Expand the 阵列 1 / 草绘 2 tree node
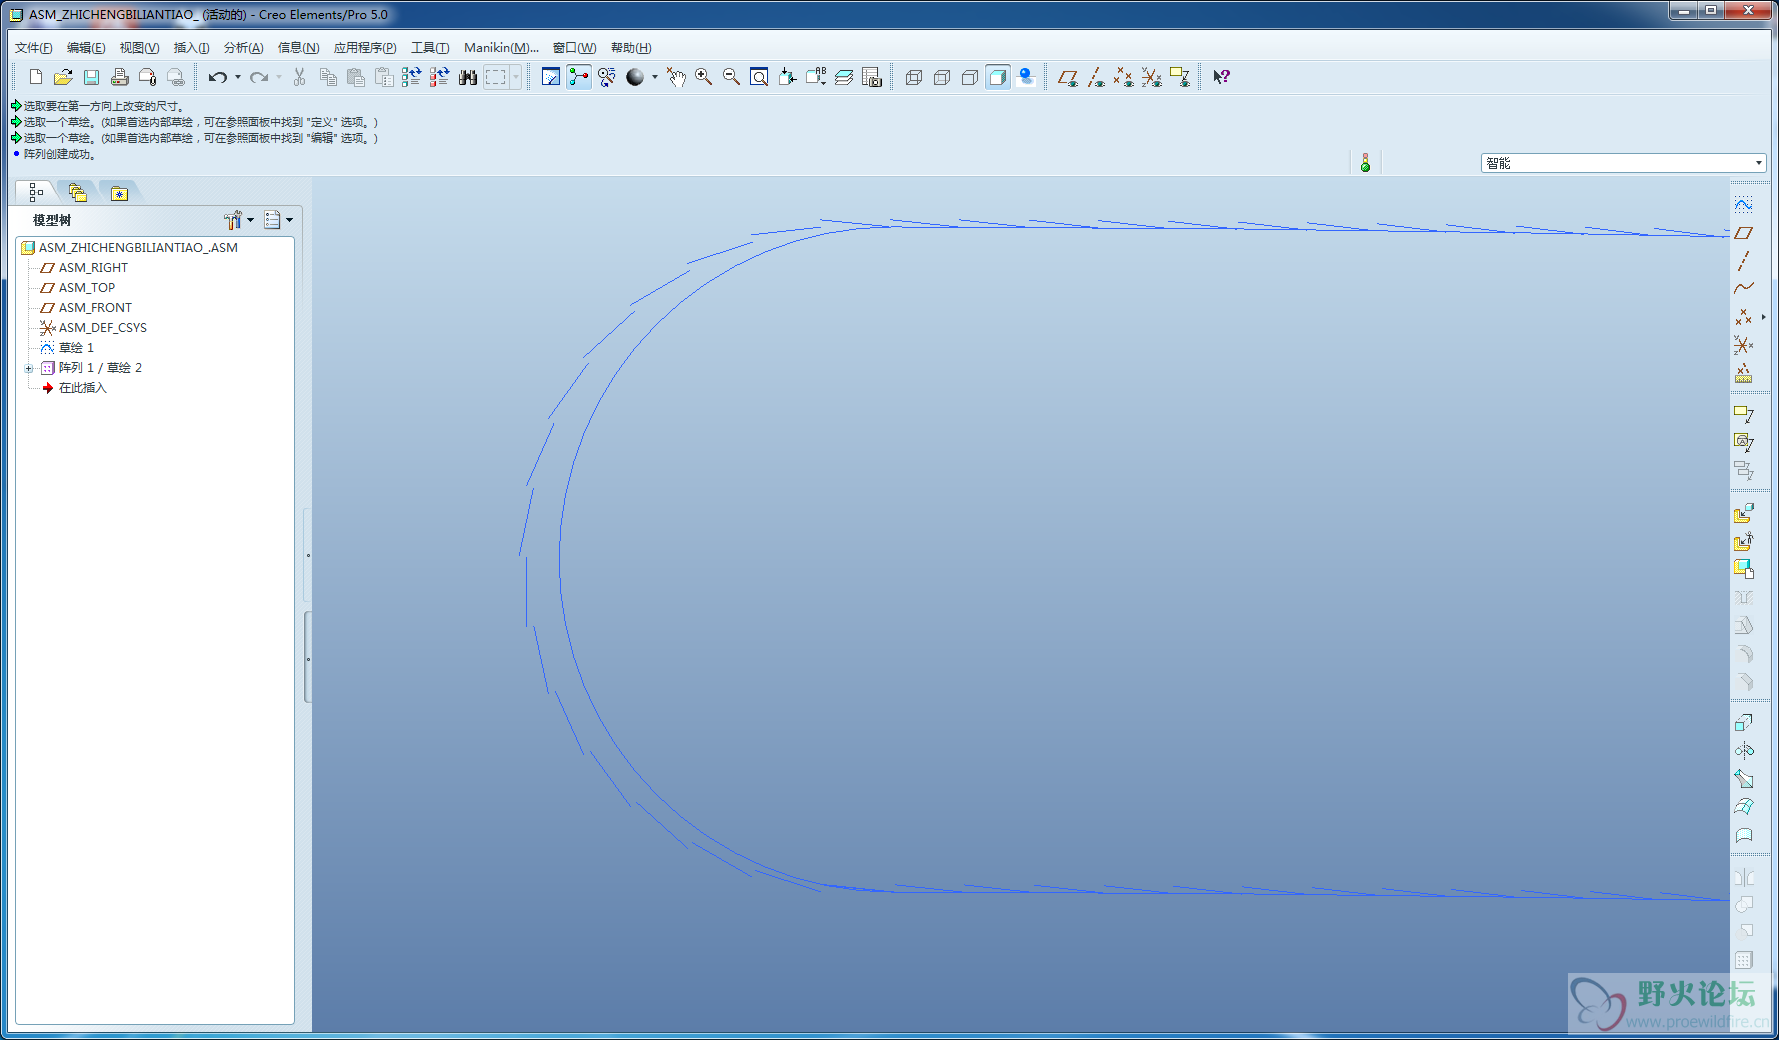The width and height of the screenshot is (1779, 1040). [x=29, y=368]
